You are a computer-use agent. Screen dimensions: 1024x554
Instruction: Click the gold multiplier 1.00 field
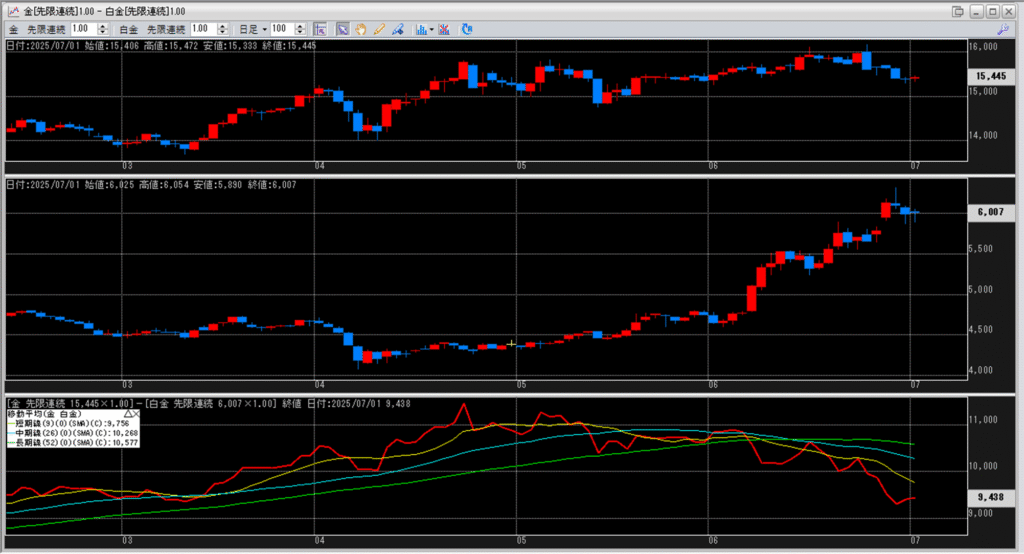click(x=83, y=29)
